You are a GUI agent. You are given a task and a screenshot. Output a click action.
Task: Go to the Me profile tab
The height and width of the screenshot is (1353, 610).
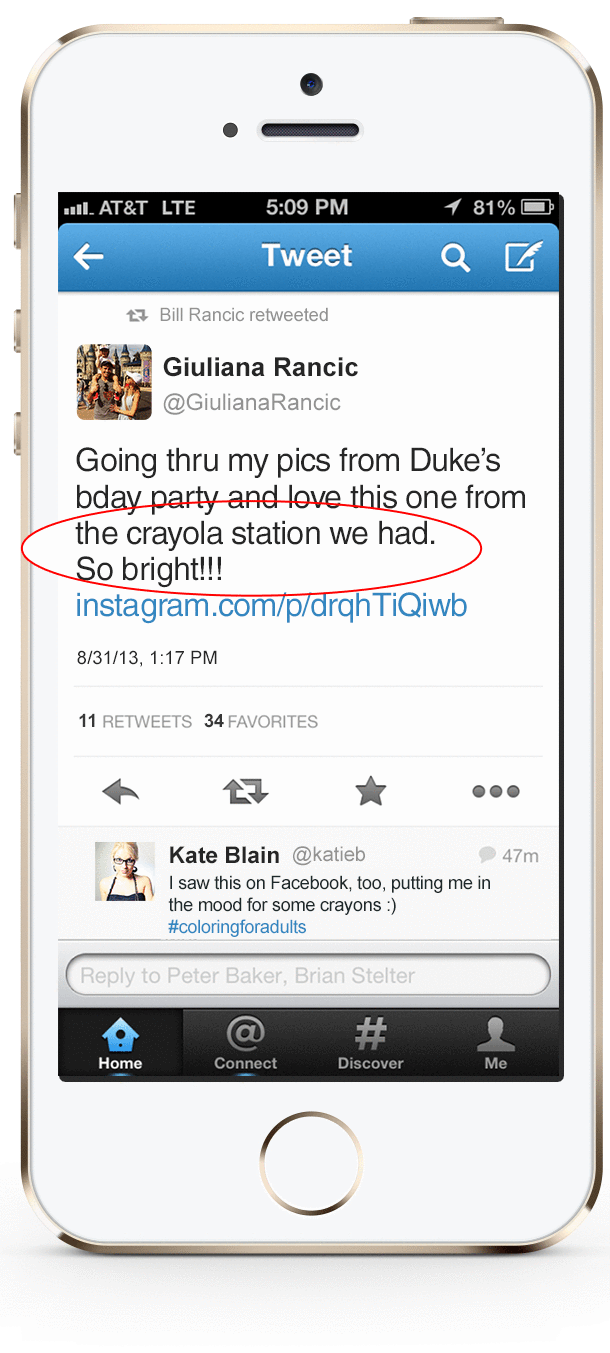click(x=496, y=1044)
